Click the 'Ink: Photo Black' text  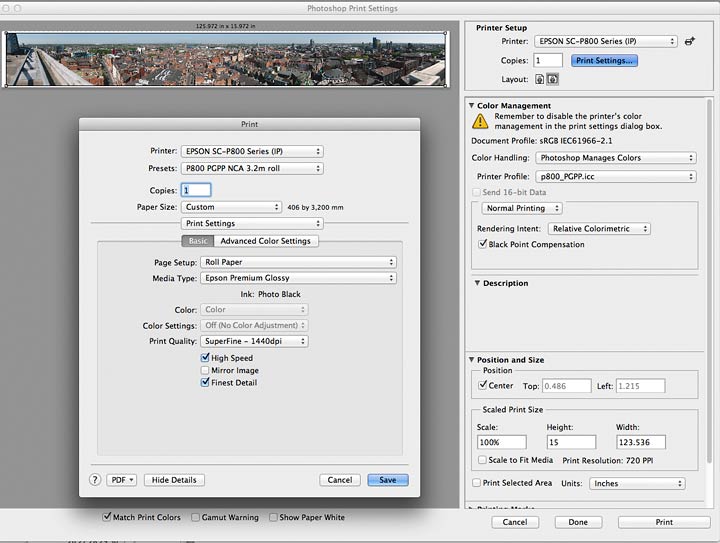270,294
